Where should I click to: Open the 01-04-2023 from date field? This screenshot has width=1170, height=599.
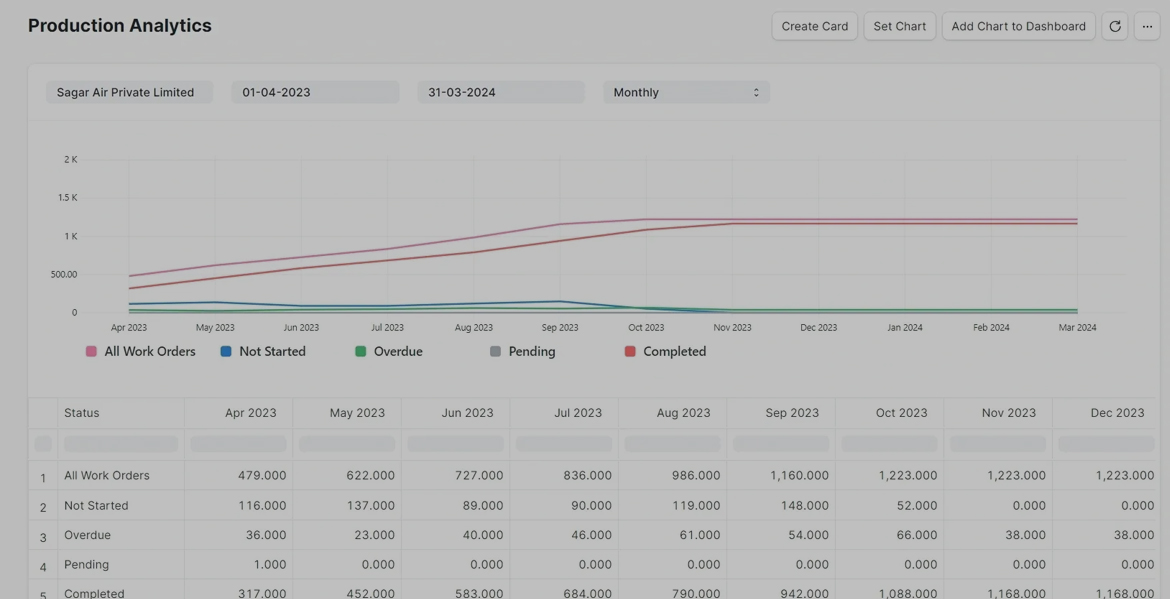coord(315,92)
